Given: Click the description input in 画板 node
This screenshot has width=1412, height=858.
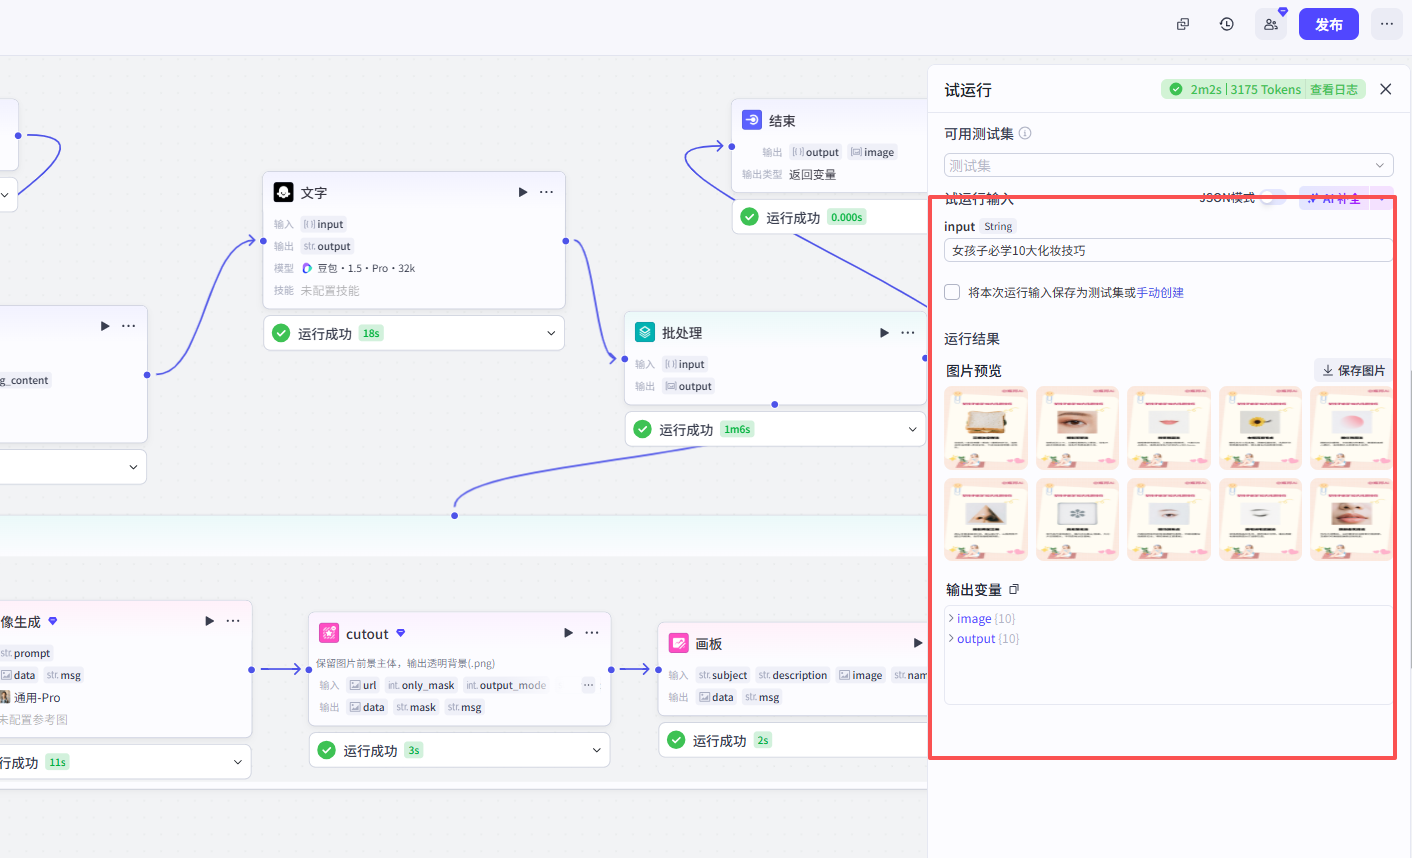Looking at the screenshot, I should (792, 675).
